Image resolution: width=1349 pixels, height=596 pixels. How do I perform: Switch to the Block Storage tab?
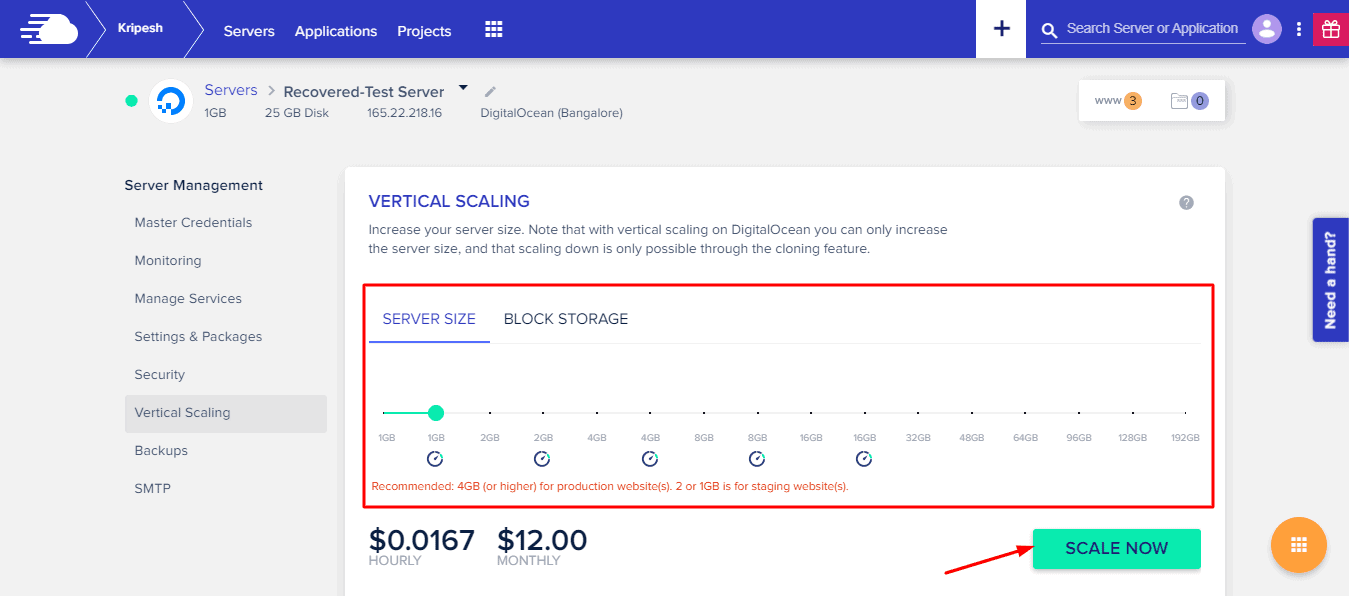[x=566, y=319]
